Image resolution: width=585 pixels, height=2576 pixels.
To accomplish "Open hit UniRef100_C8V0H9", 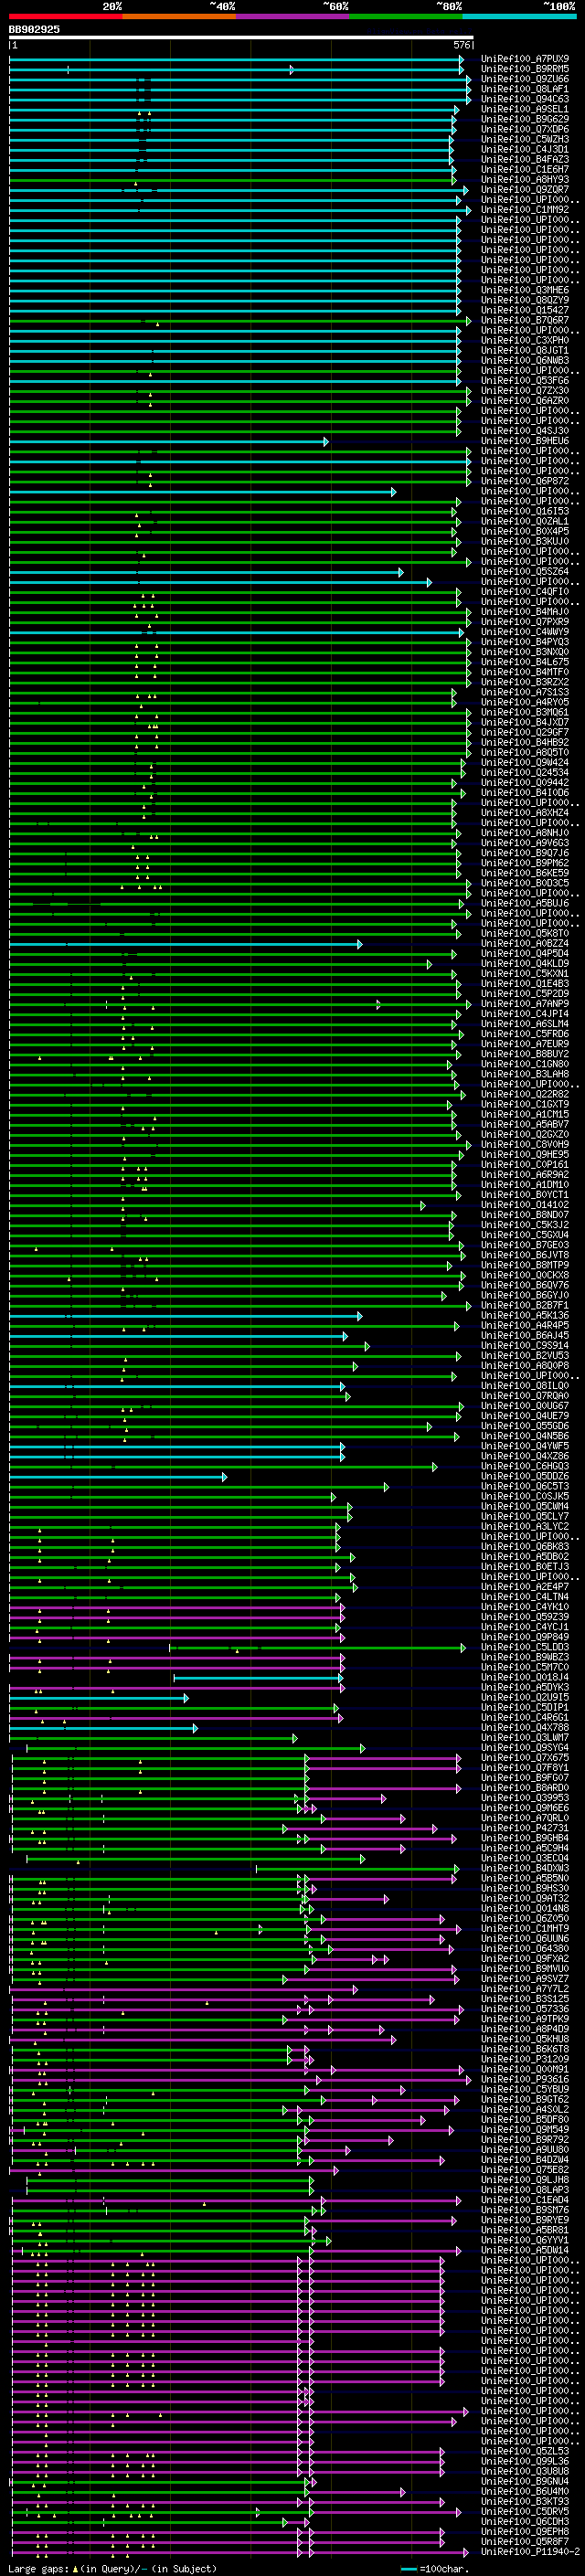I will tap(525, 1144).
